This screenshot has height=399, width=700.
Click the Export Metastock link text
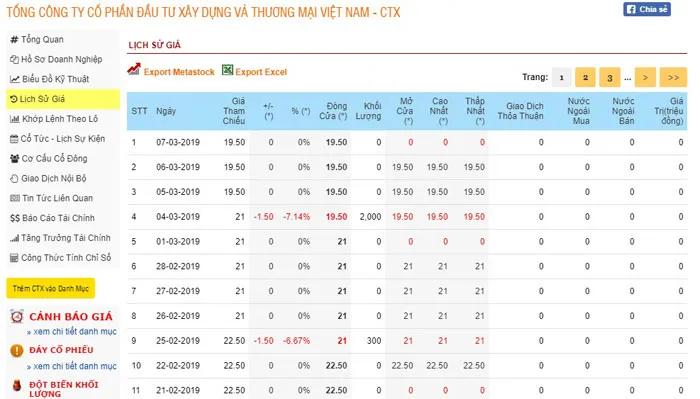[x=179, y=72]
